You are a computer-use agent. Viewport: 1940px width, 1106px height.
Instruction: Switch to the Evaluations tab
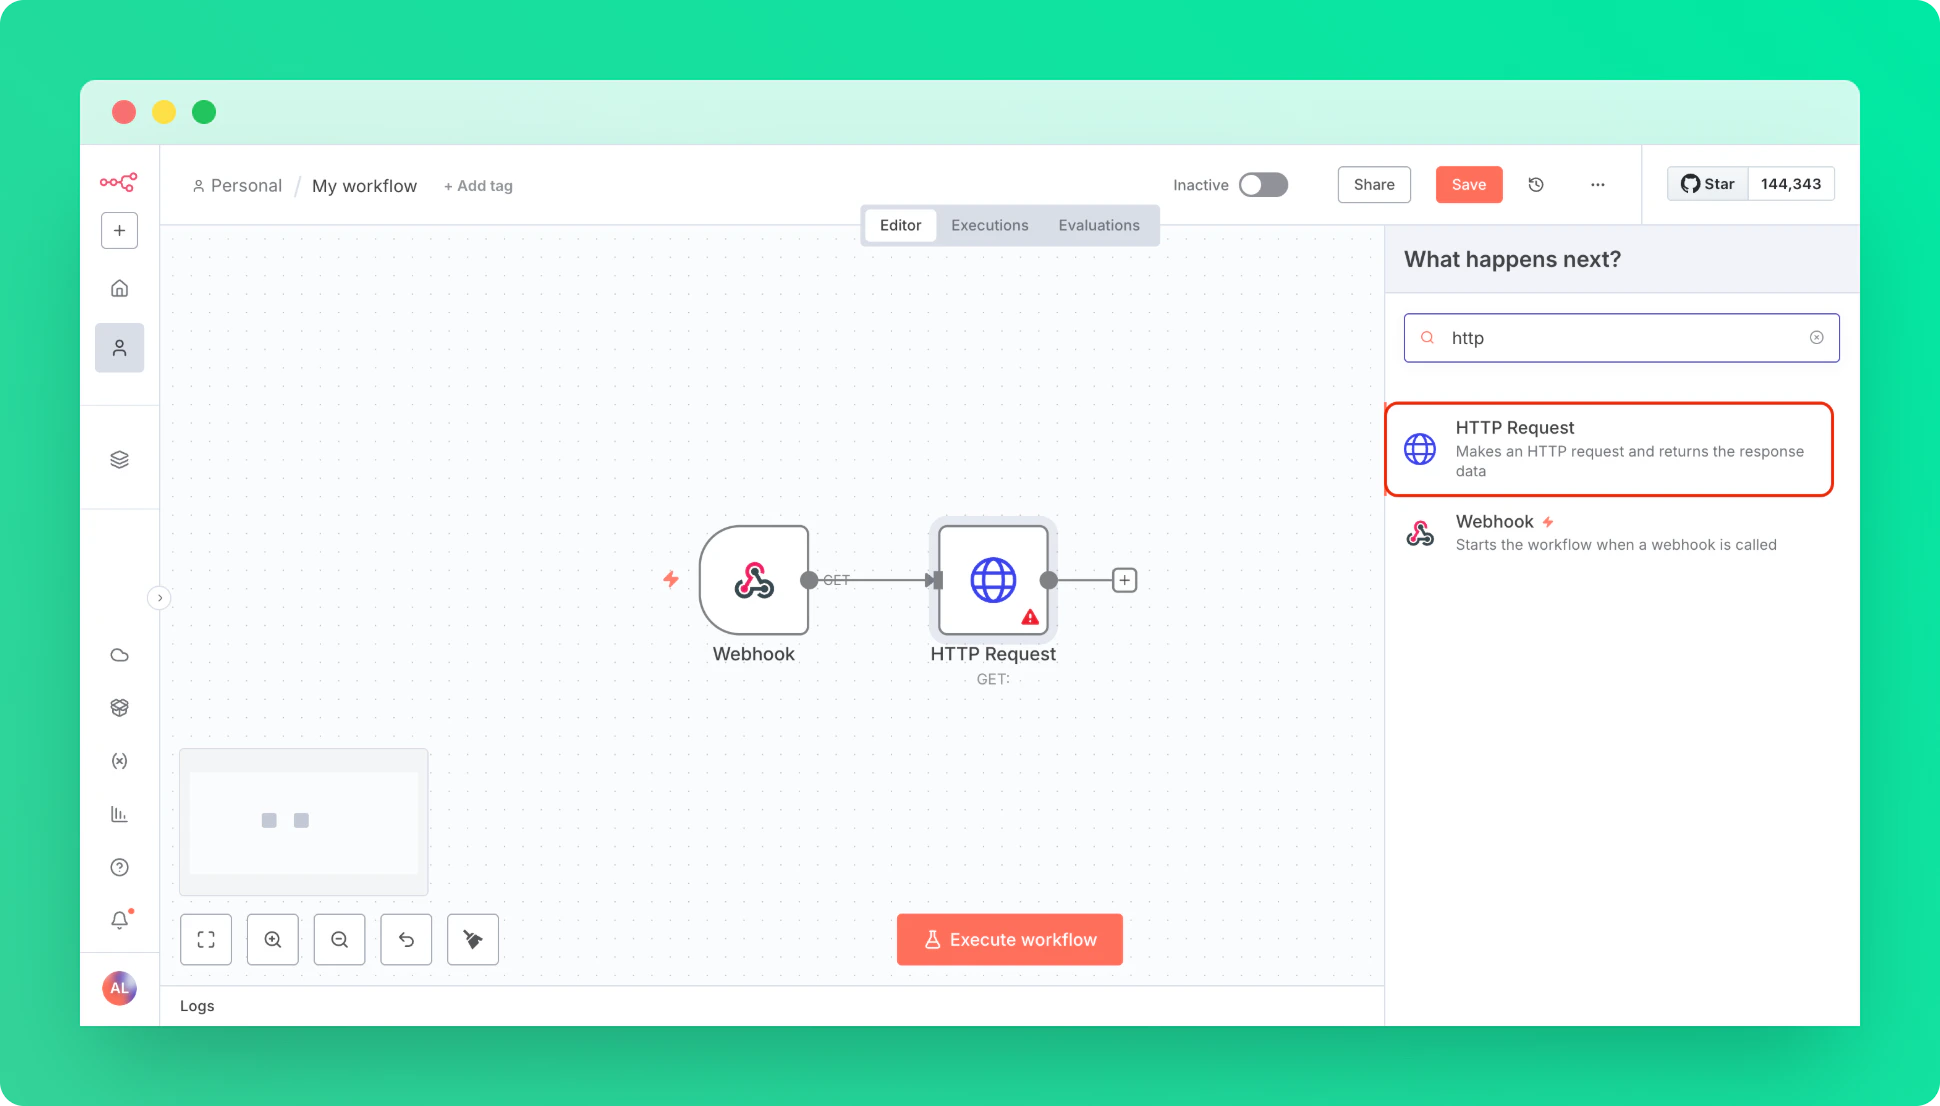(1098, 226)
